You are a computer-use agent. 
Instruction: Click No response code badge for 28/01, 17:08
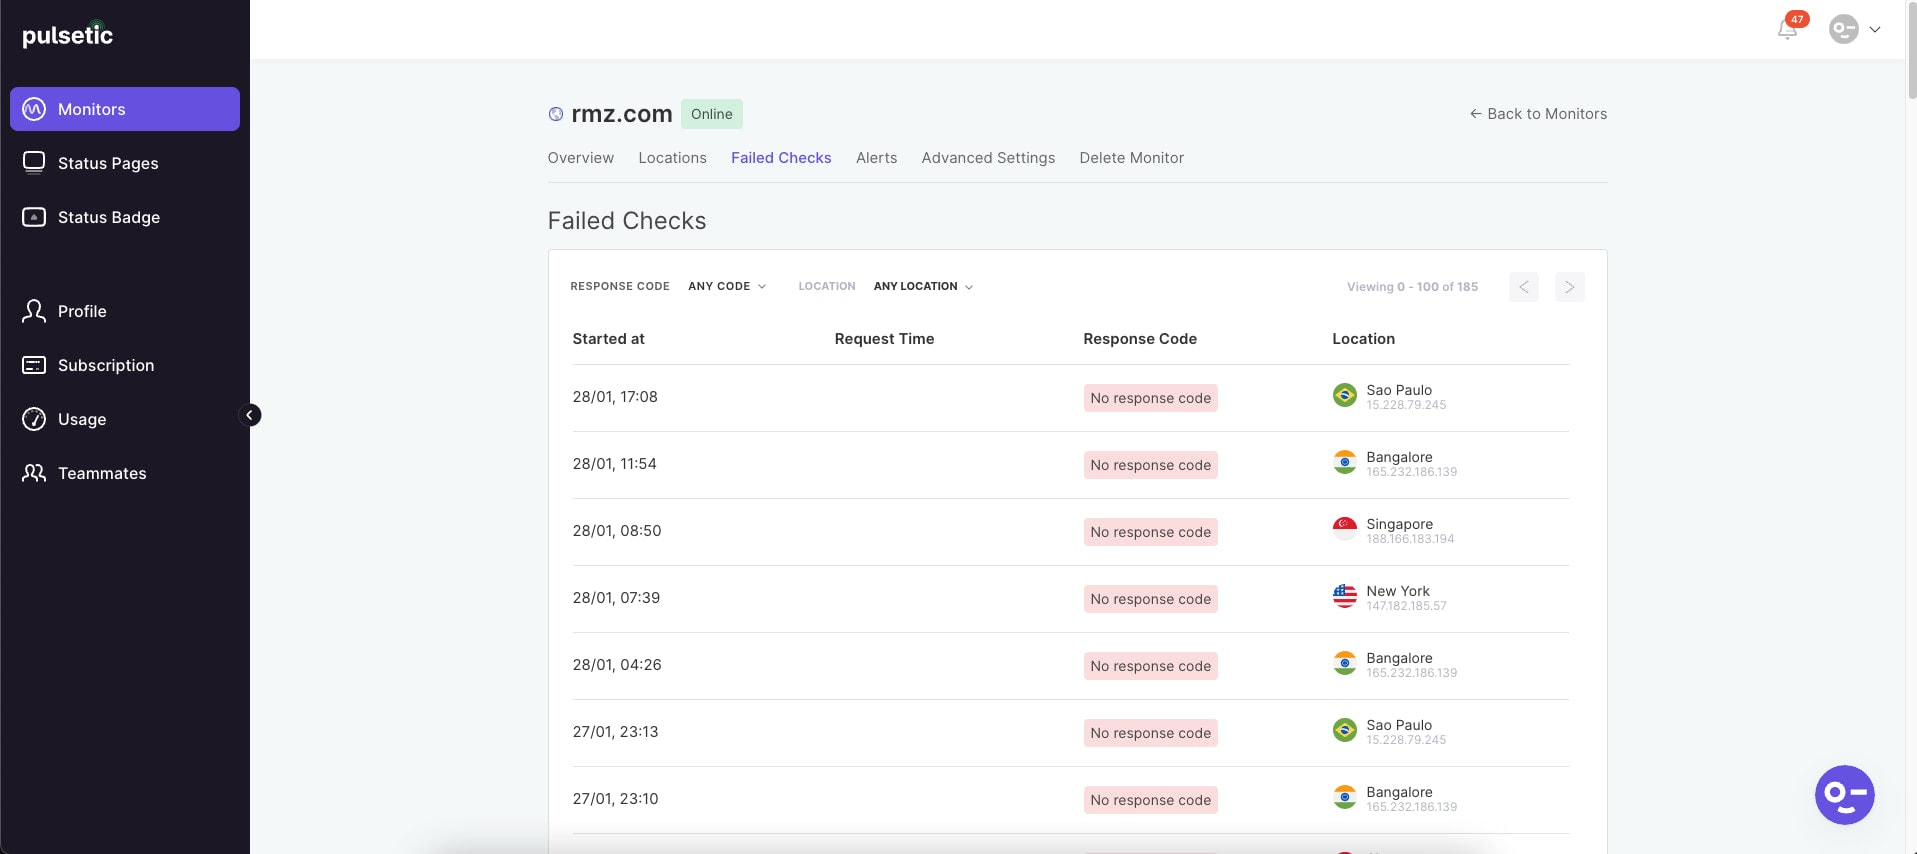(x=1150, y=398)
